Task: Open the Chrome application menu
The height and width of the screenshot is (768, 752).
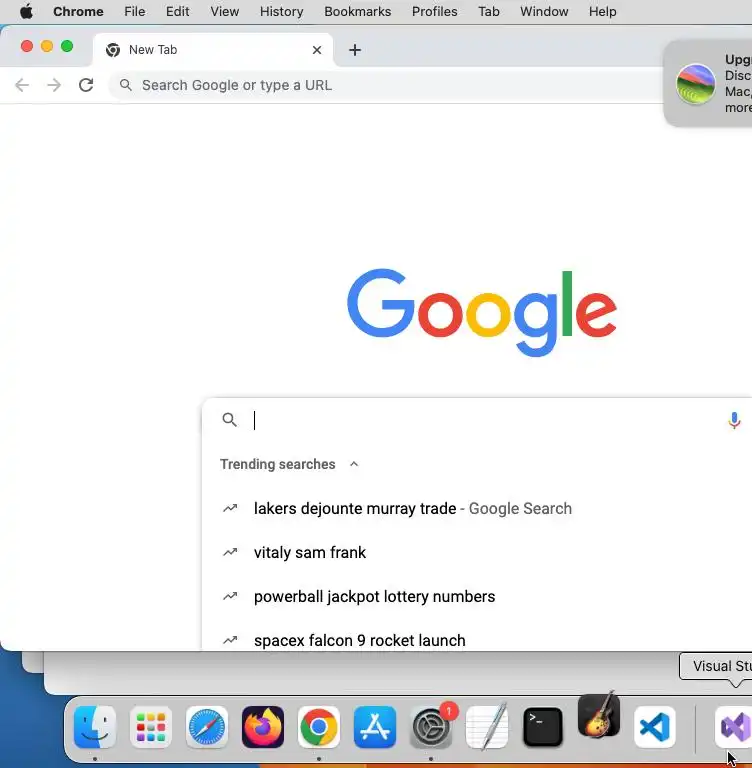Action: point(78,11)
